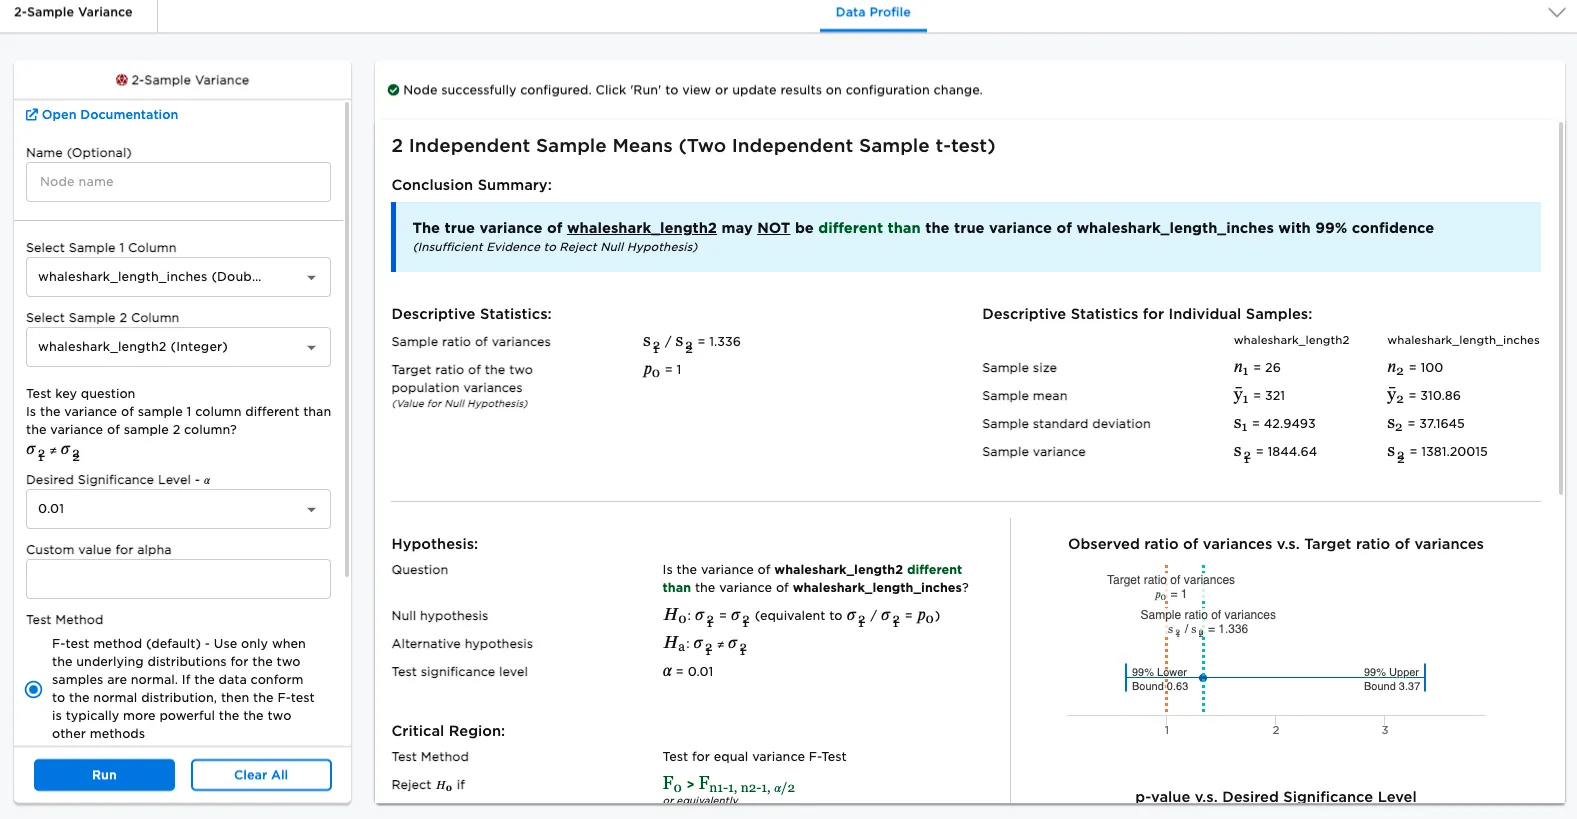
Task: Select the F-test method radio button
Action: click(x=34, y=689)
